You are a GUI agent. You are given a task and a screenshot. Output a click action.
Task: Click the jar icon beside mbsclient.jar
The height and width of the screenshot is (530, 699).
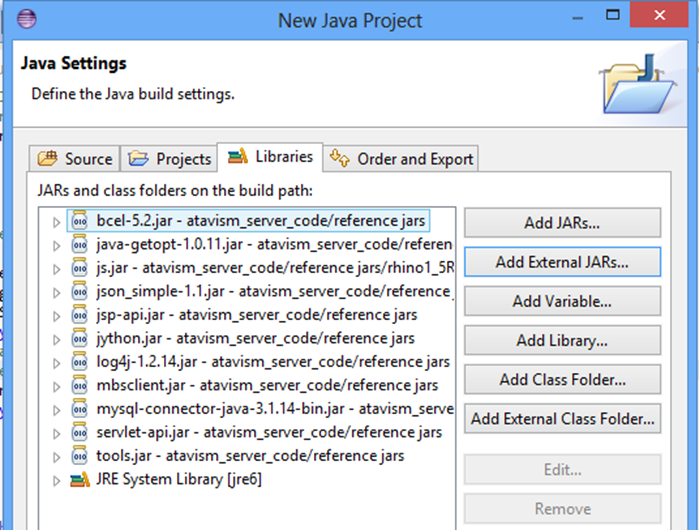click(80, 385)
